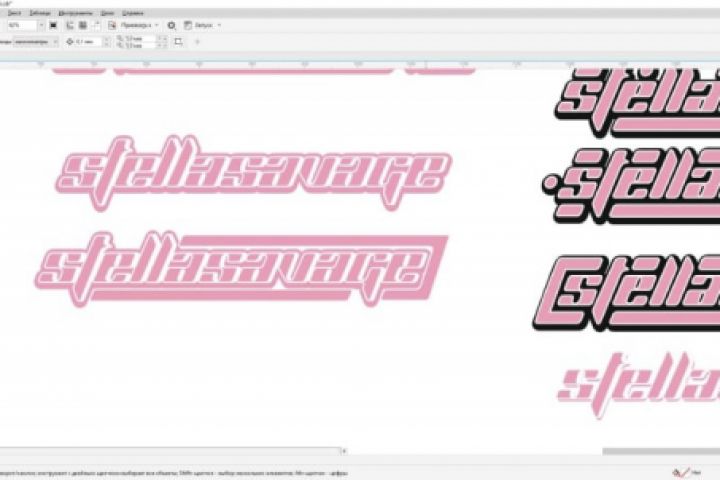This screenshot has width=720, height=480.
Task: Toggle the show guidelines icon
Action: [x=96, y=25]
